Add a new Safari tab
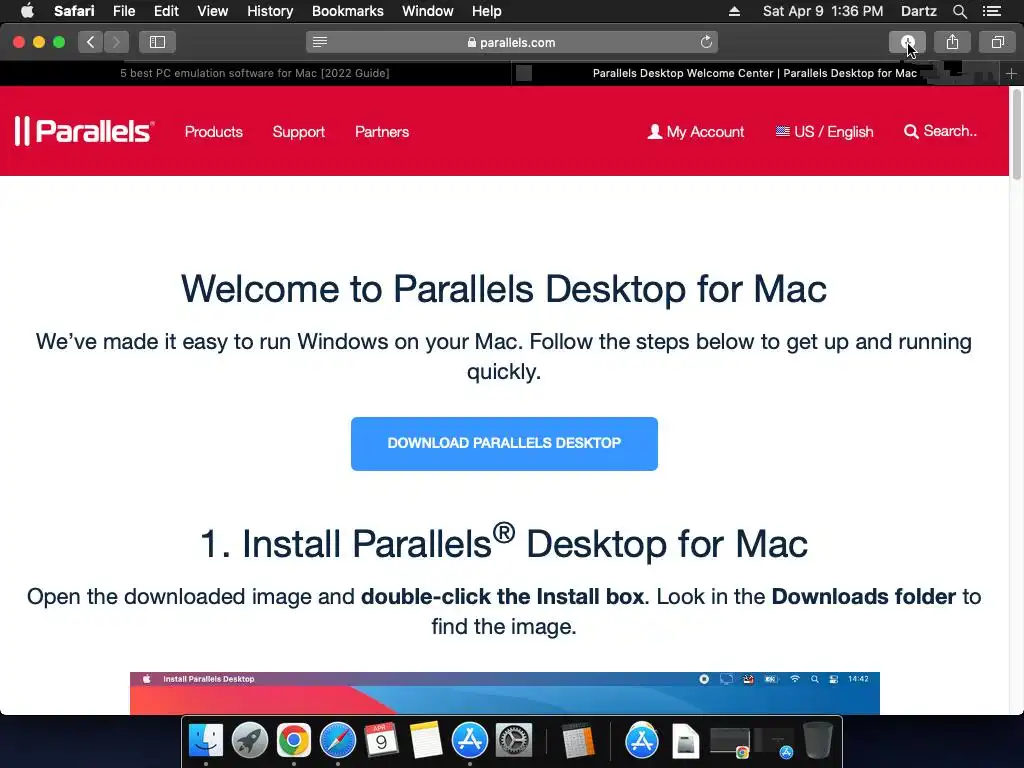This screenshot has width=1024, height=768. click(x=1011, y=73)
